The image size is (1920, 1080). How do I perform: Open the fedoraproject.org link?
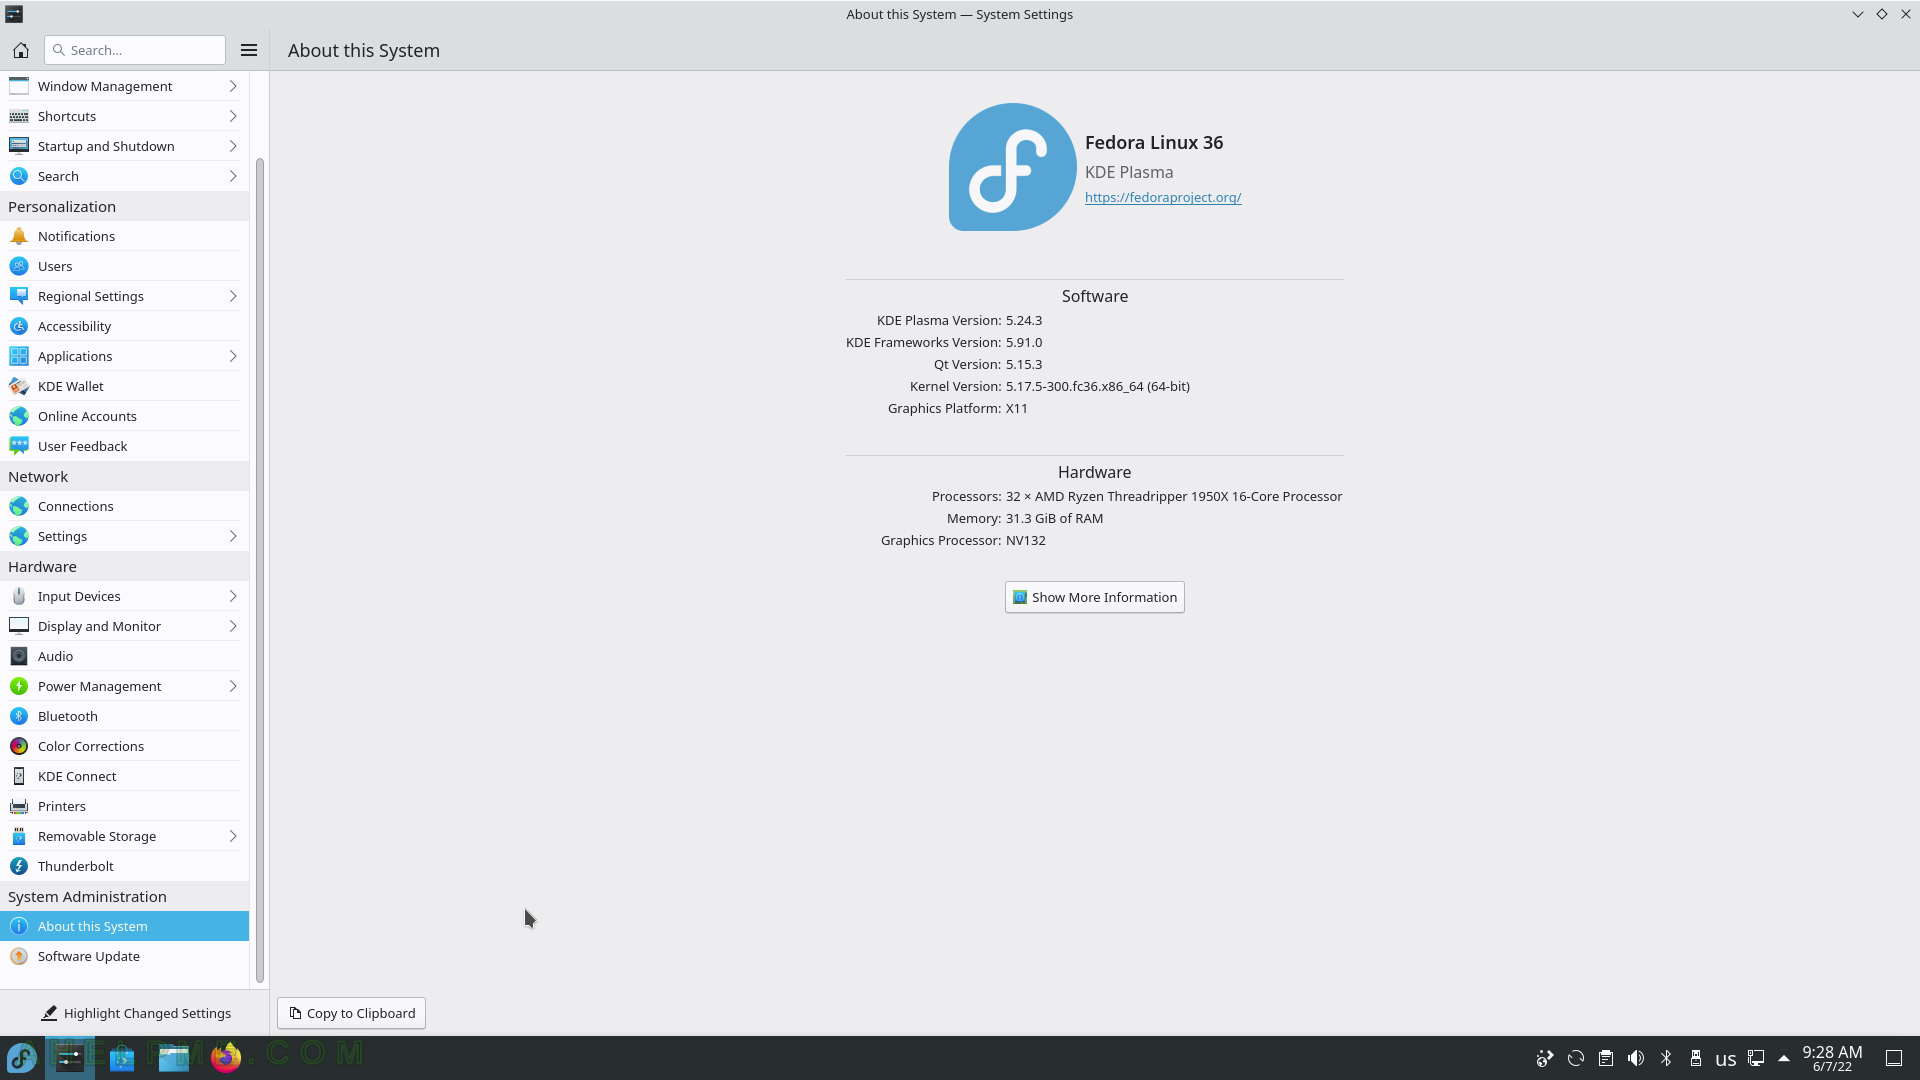[x=1163, y=197]
